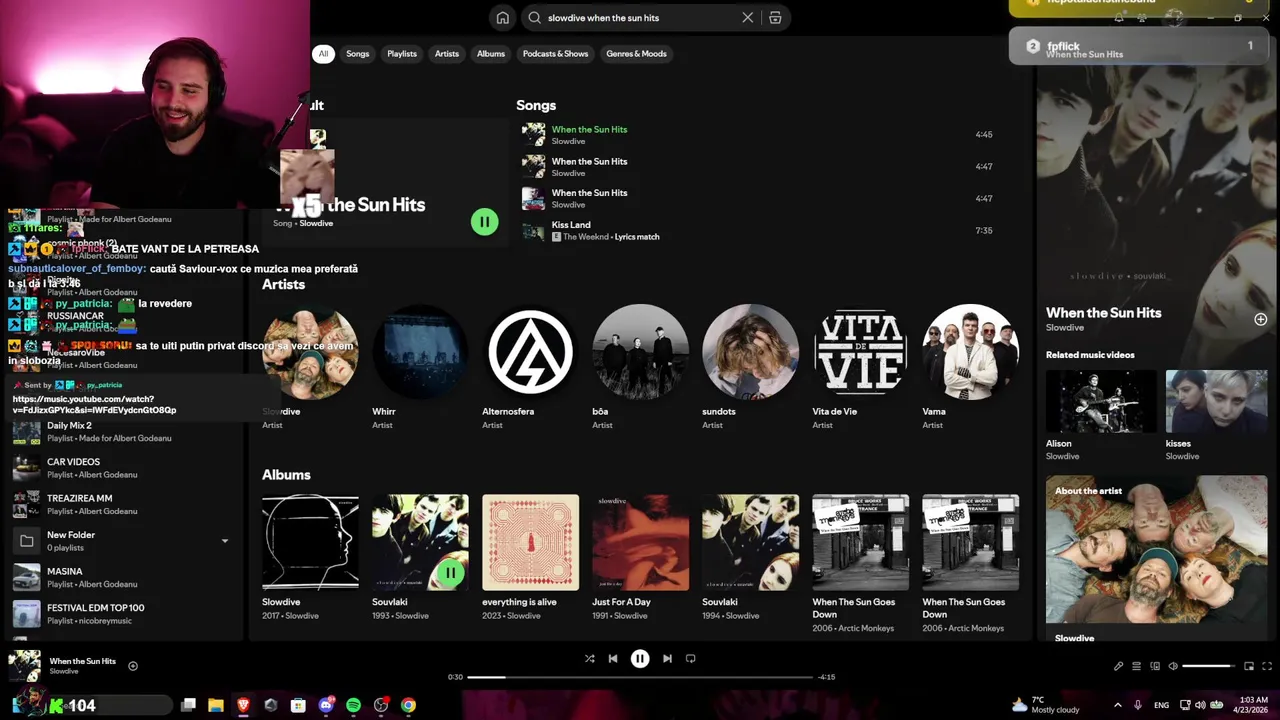Enter full screen mode icon
The image size is (1280, 720).
[1267, 666]
